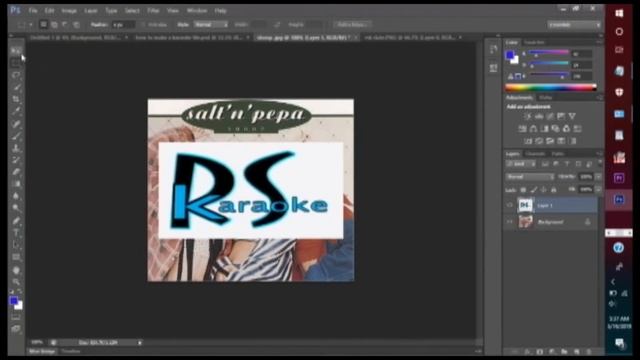This screenshot has width=640, height=360.
Task: Open the Layers panel flyout menu
Action: click(599, 154)
